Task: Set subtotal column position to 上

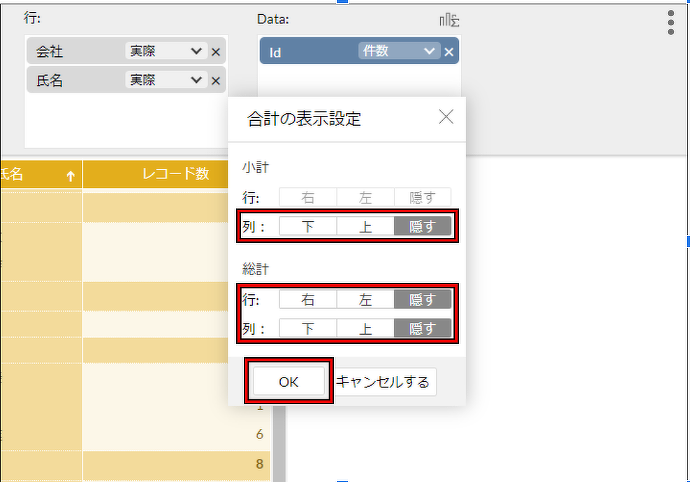Action: click(x=365, y=227)
